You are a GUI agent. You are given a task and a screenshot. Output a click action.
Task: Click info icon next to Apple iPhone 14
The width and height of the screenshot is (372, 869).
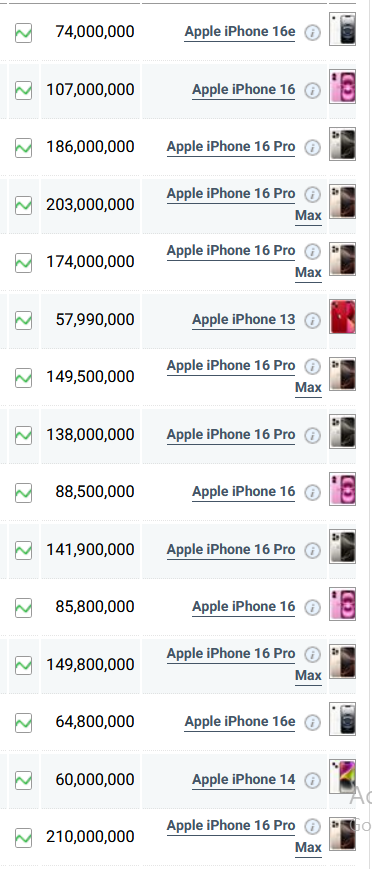(313, 780)
